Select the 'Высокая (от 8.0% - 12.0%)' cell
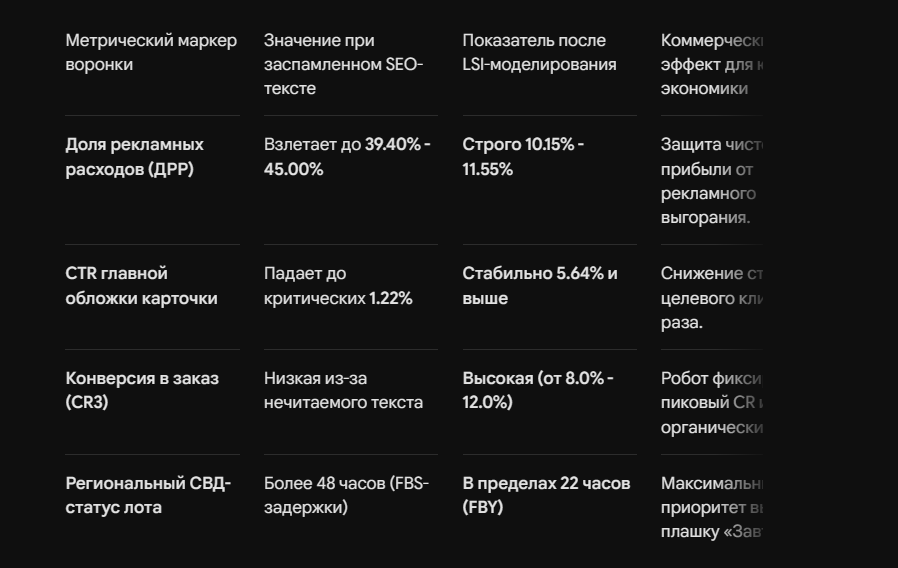 (x=538, y=390)
